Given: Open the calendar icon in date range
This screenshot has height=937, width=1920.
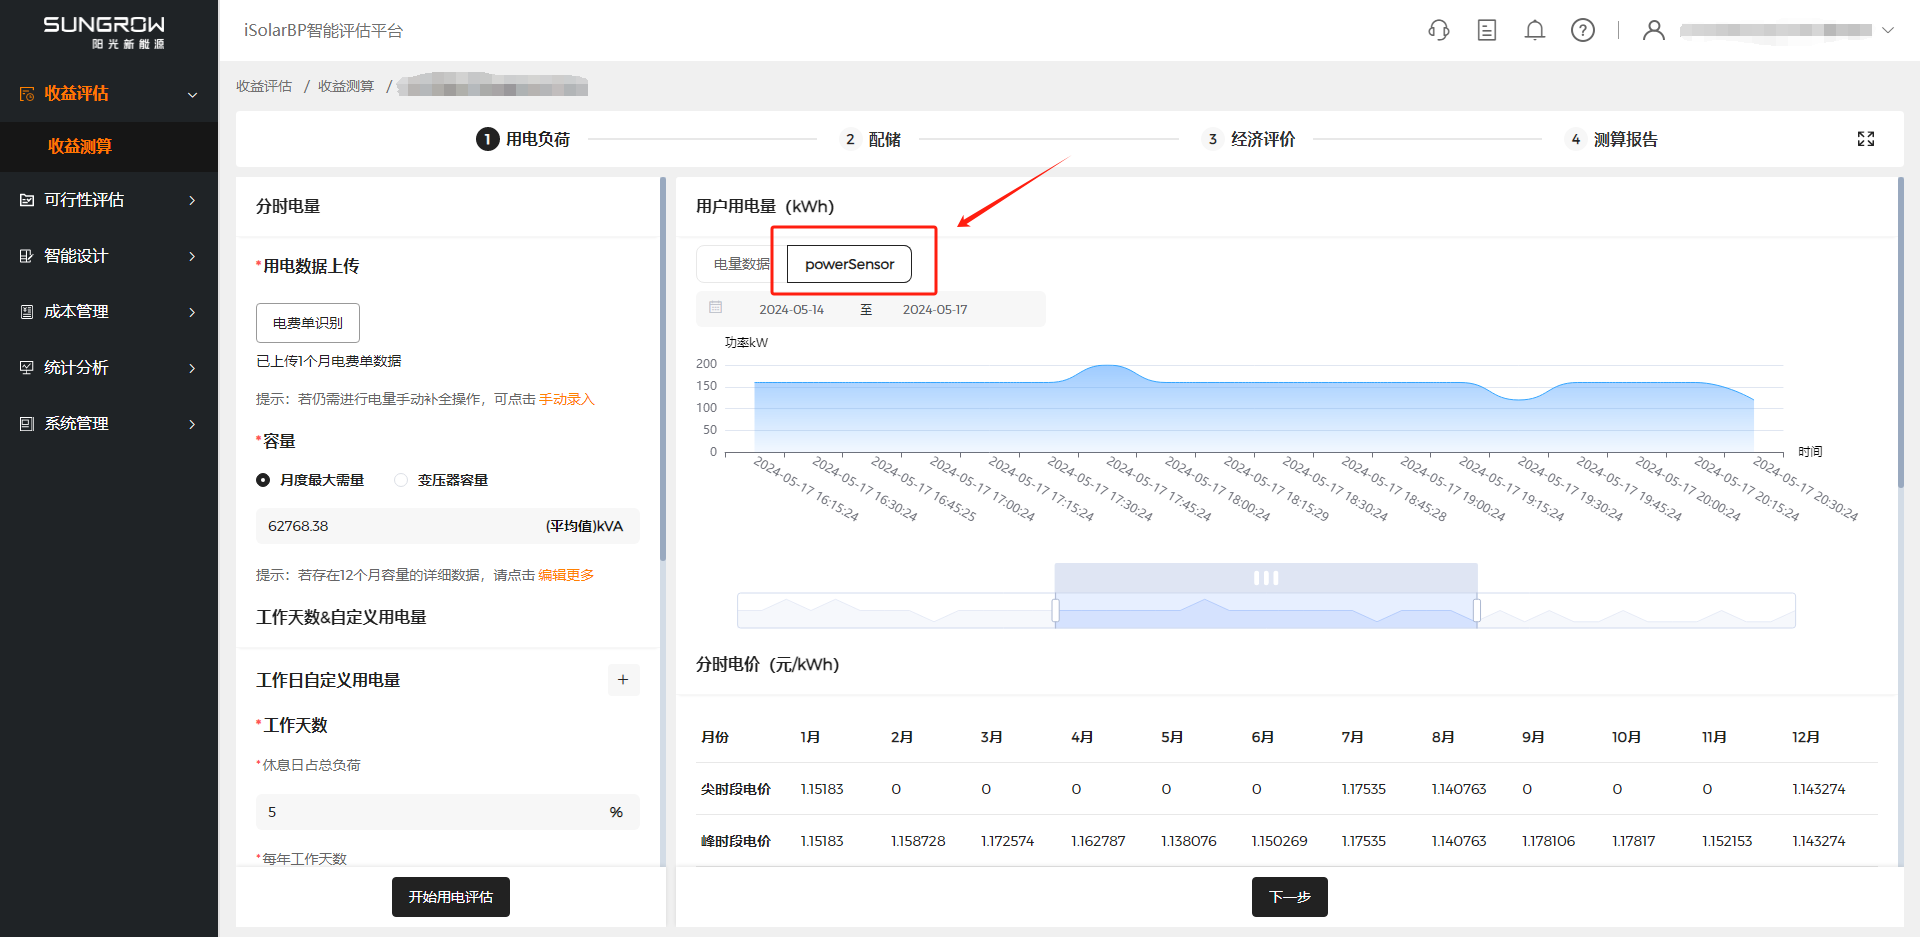Looking at the screenshot, I should [716, 308].
